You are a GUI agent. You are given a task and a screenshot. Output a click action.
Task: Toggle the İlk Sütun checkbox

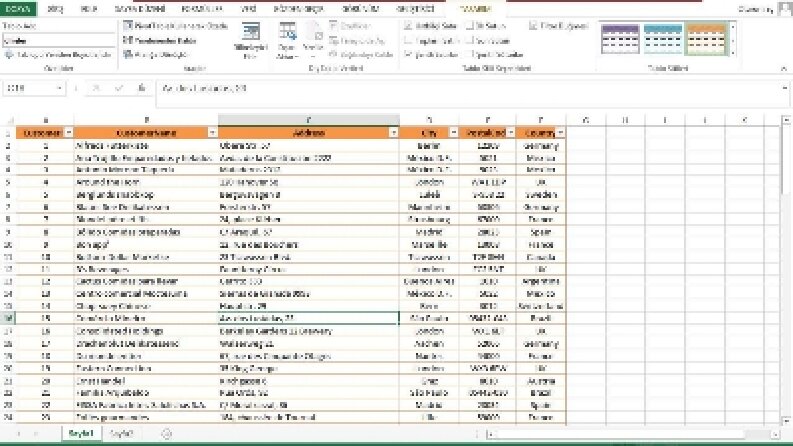click(x=469, y=25)
